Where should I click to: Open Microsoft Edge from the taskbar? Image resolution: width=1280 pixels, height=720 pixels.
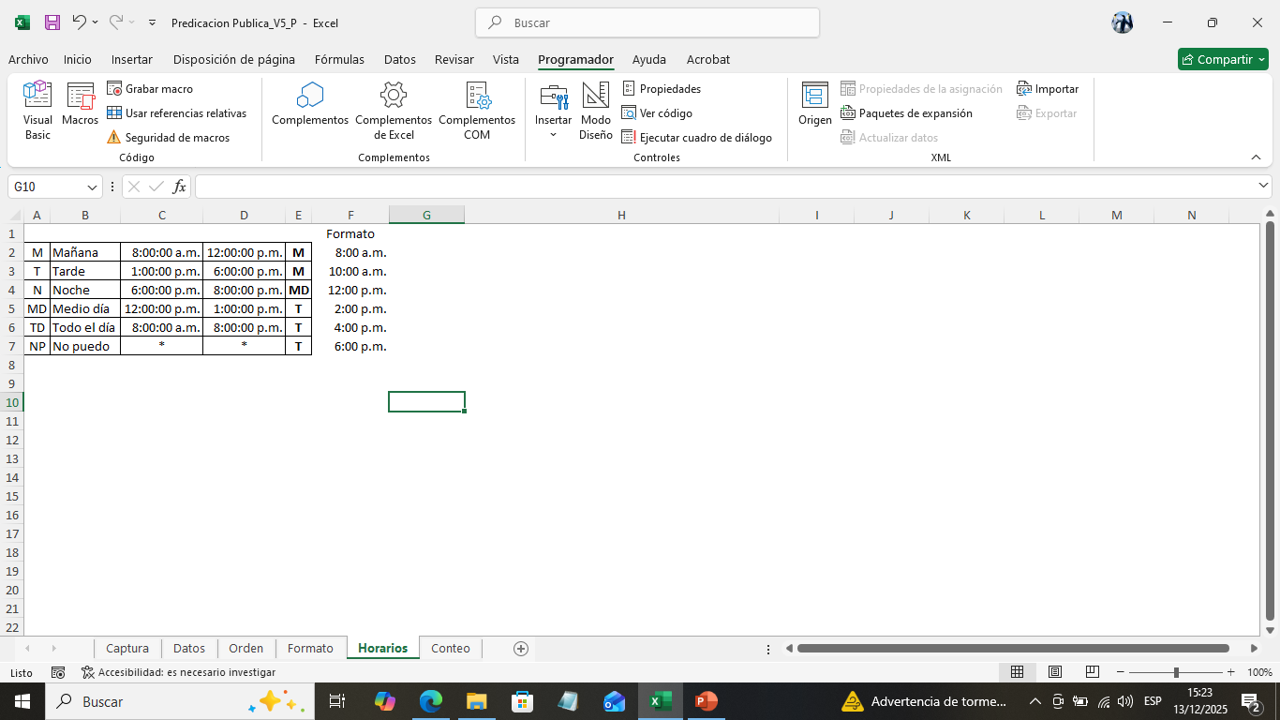431,702
